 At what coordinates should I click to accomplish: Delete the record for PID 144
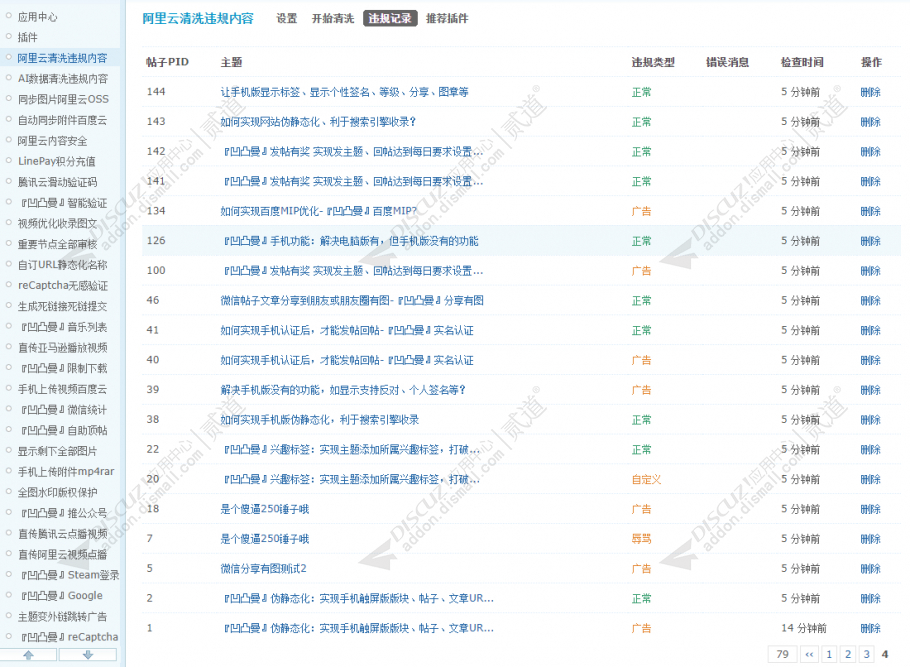(x=871, y=92)
